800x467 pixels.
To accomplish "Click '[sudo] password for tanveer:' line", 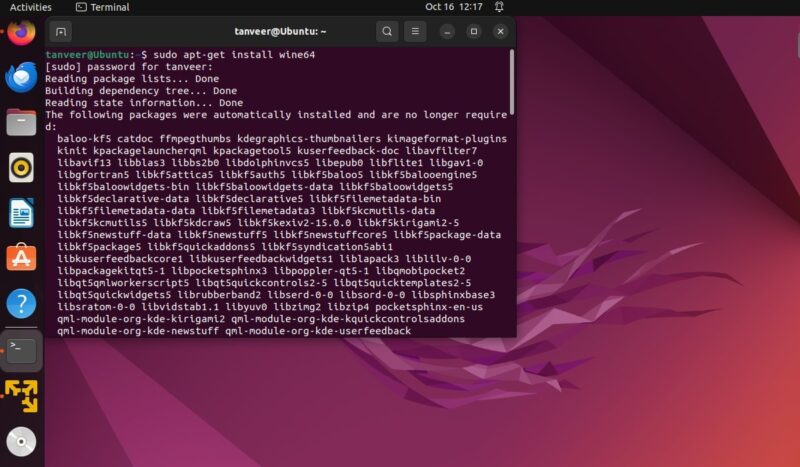I will coord(129,67).
